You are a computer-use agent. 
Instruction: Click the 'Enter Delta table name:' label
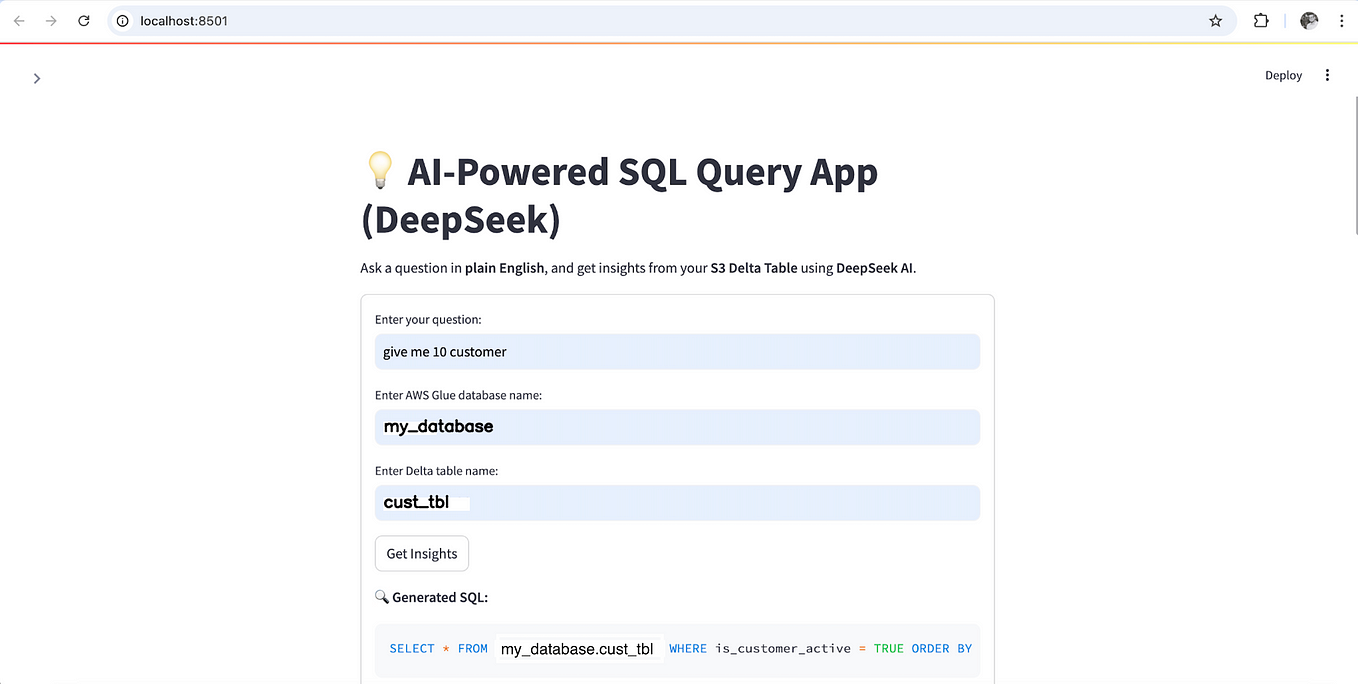[436, 470]
